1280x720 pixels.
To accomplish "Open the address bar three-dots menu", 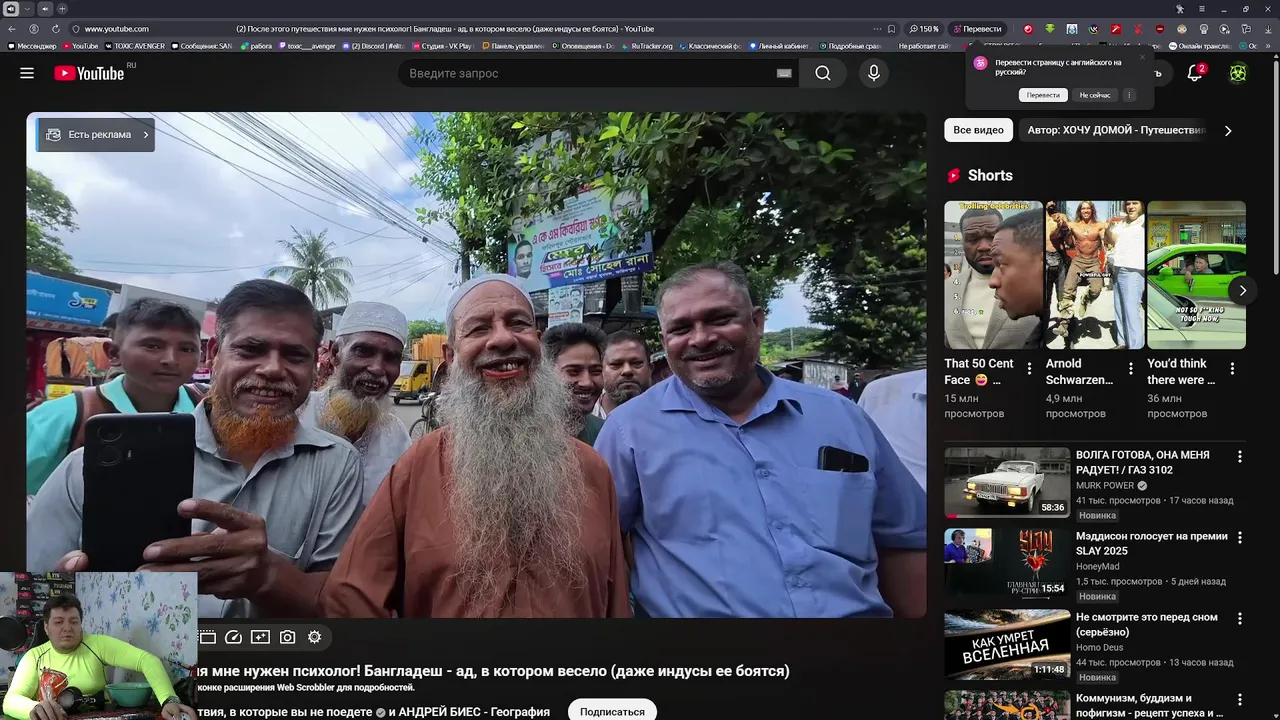I will (877, 29).
